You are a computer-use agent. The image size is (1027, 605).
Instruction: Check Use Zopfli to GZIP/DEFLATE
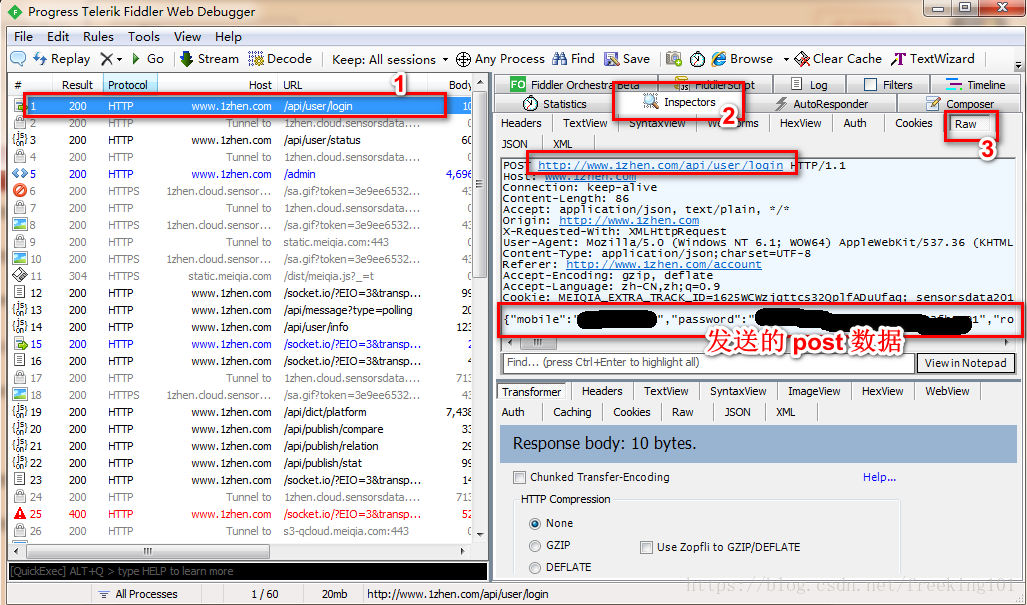(x=646, y=547)
